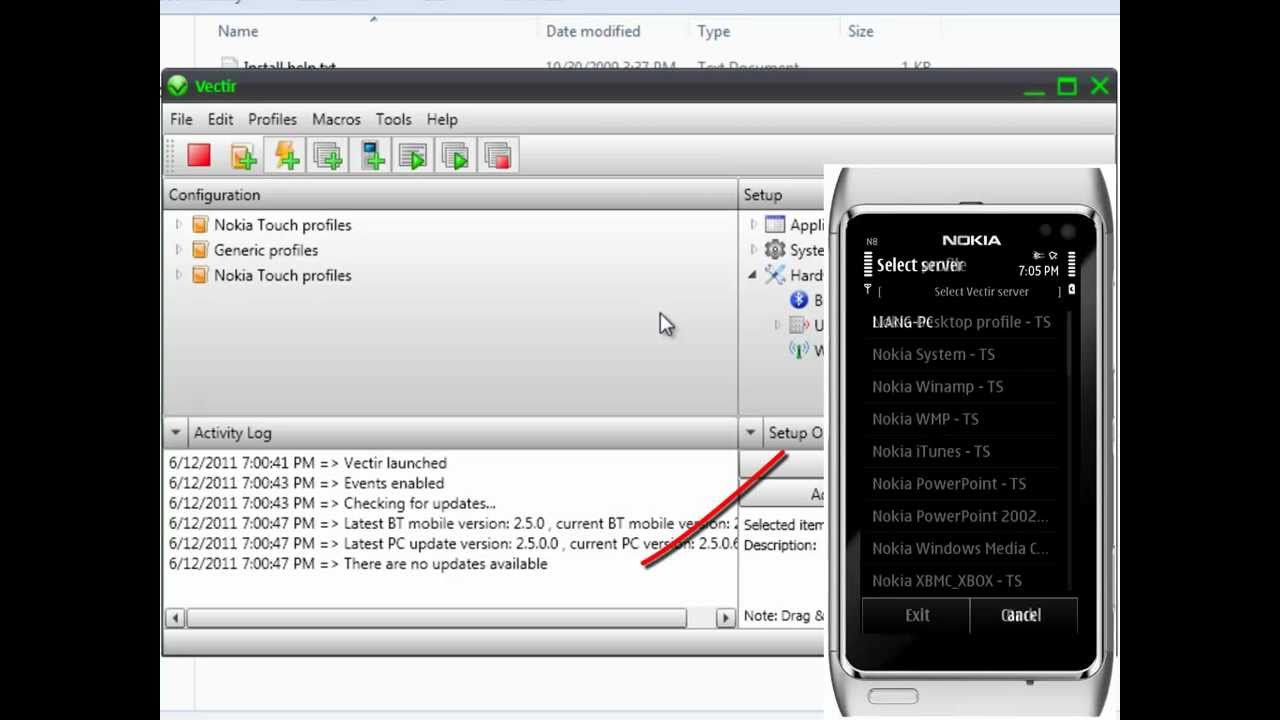Click the 'Events enabled' log entry
Screen dimensions: 1280x720
pyautogui.click(x=306, y=483)
